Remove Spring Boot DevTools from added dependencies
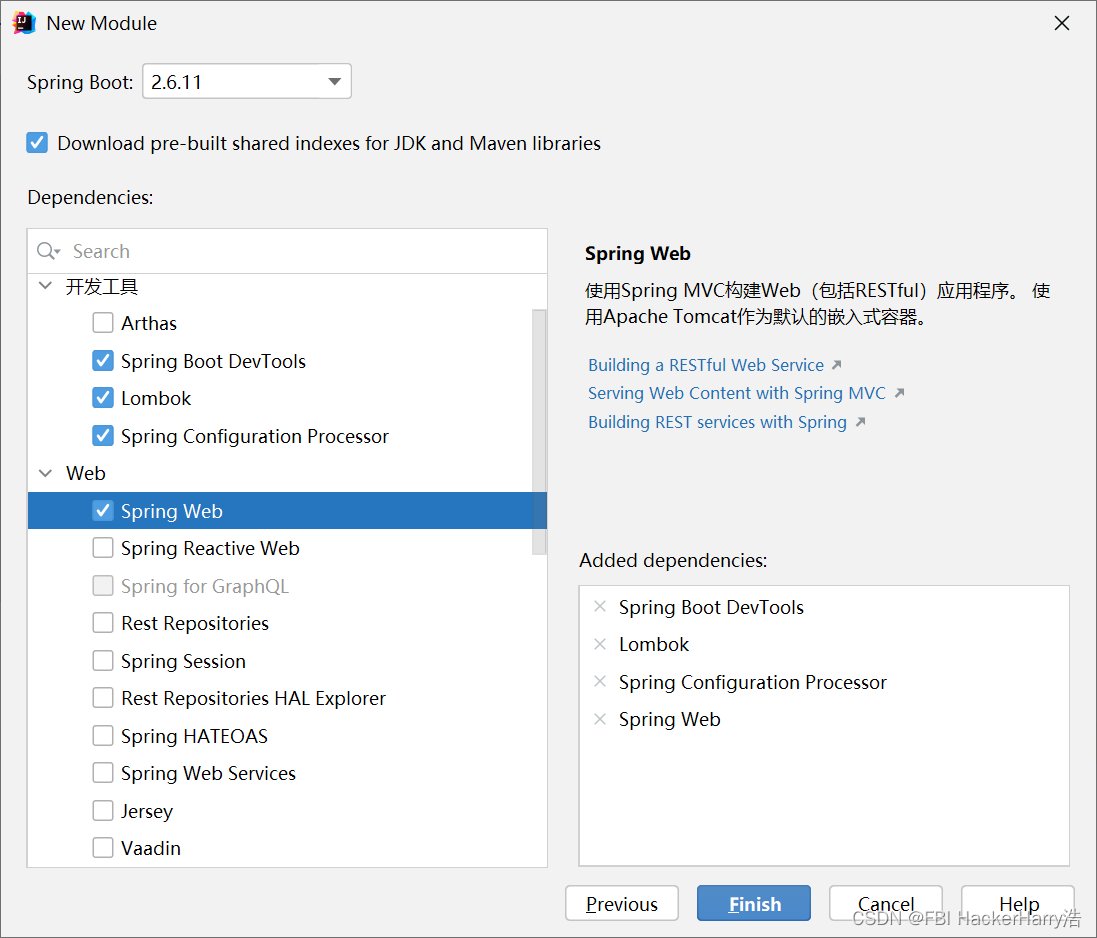1097x938 pixels. 600,606
